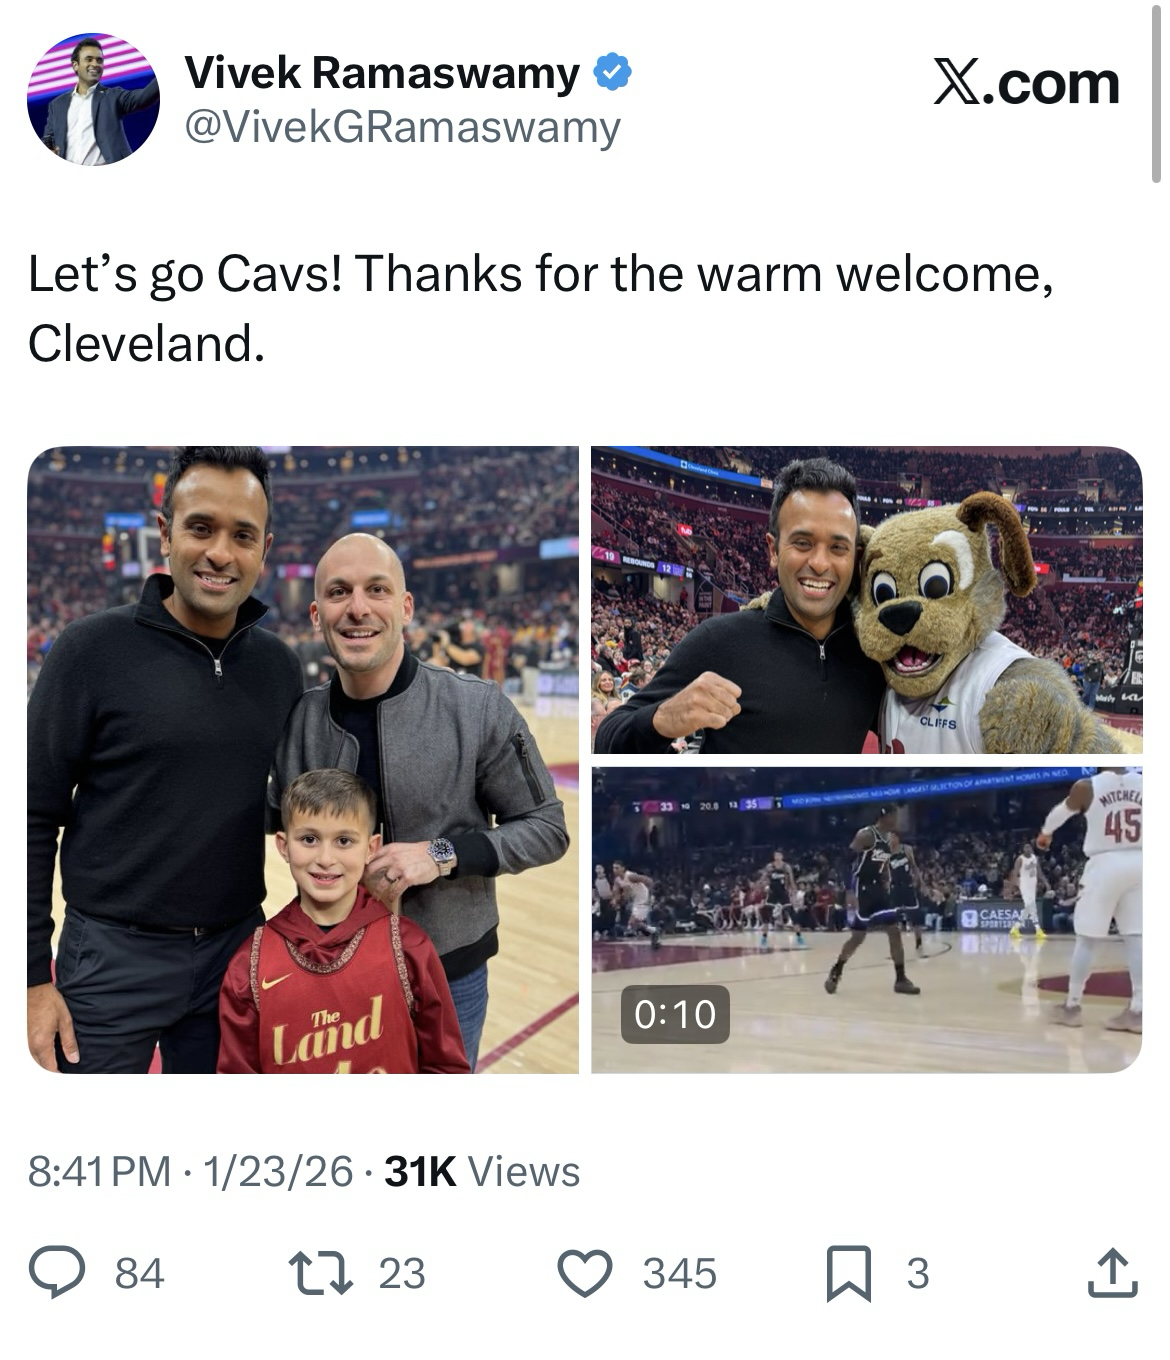The image size is (1170, 1360).
Task: Click the 345 likes count
Action: point(680,1274)
